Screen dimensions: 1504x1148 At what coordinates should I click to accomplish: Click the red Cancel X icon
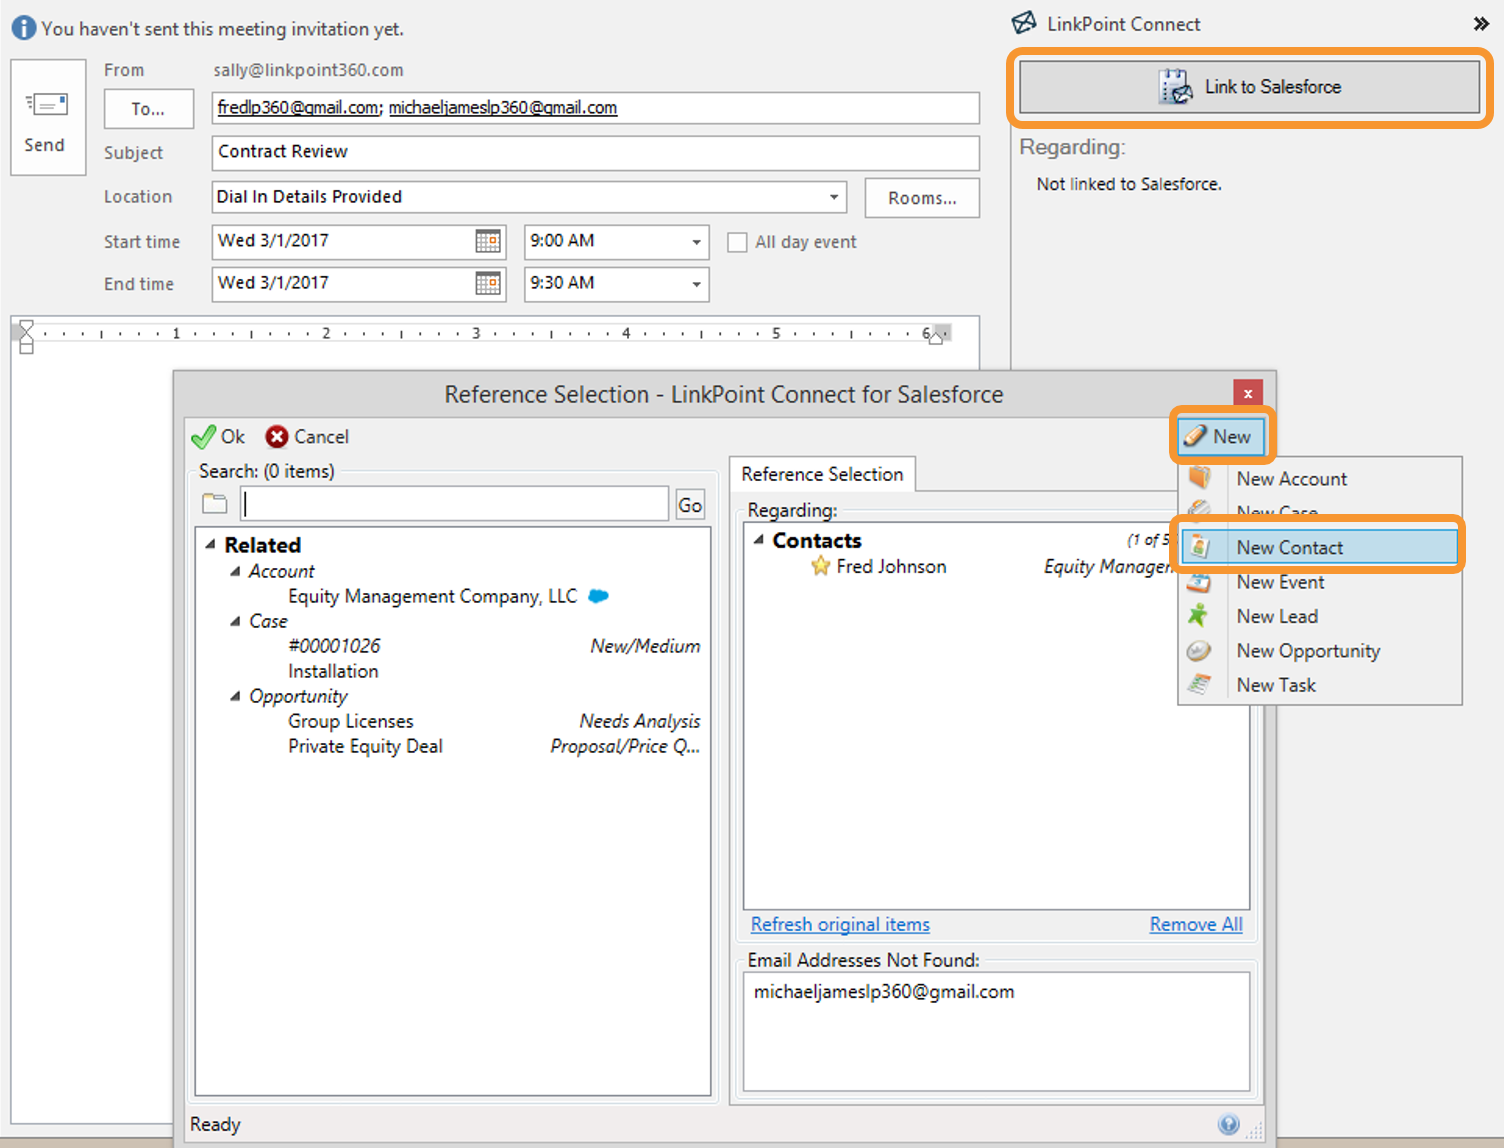tap(277, 437)
